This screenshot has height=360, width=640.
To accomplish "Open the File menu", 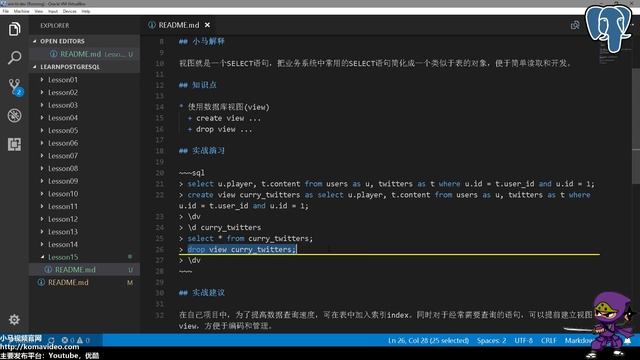I will pos(6,11).
